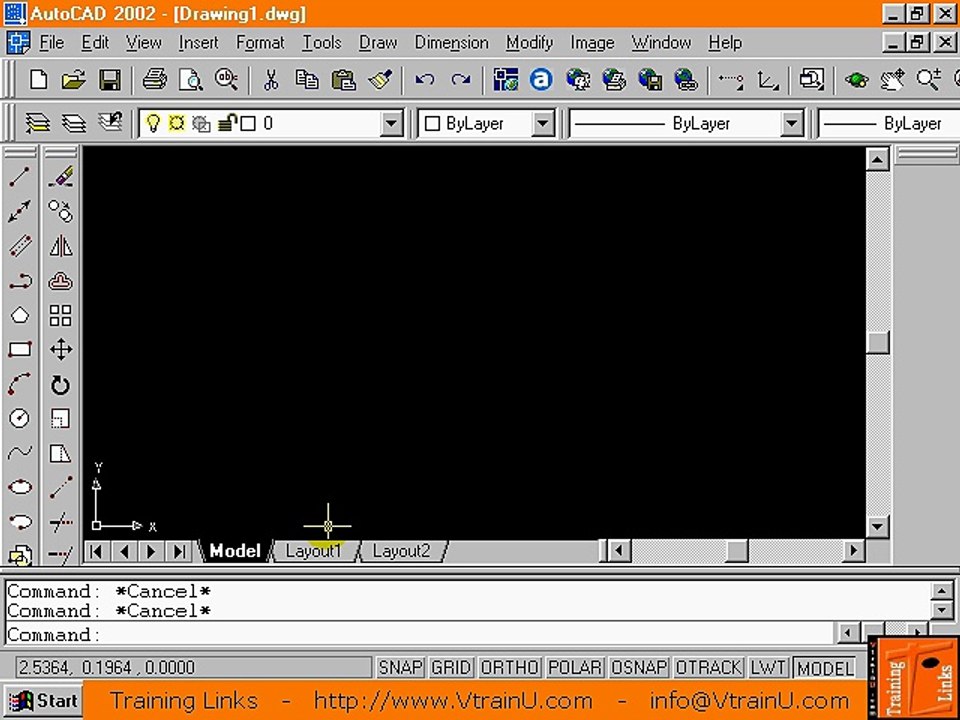Select the Spline tool
Viewport: 960px width, 720px height.
(x=20, y=453)
